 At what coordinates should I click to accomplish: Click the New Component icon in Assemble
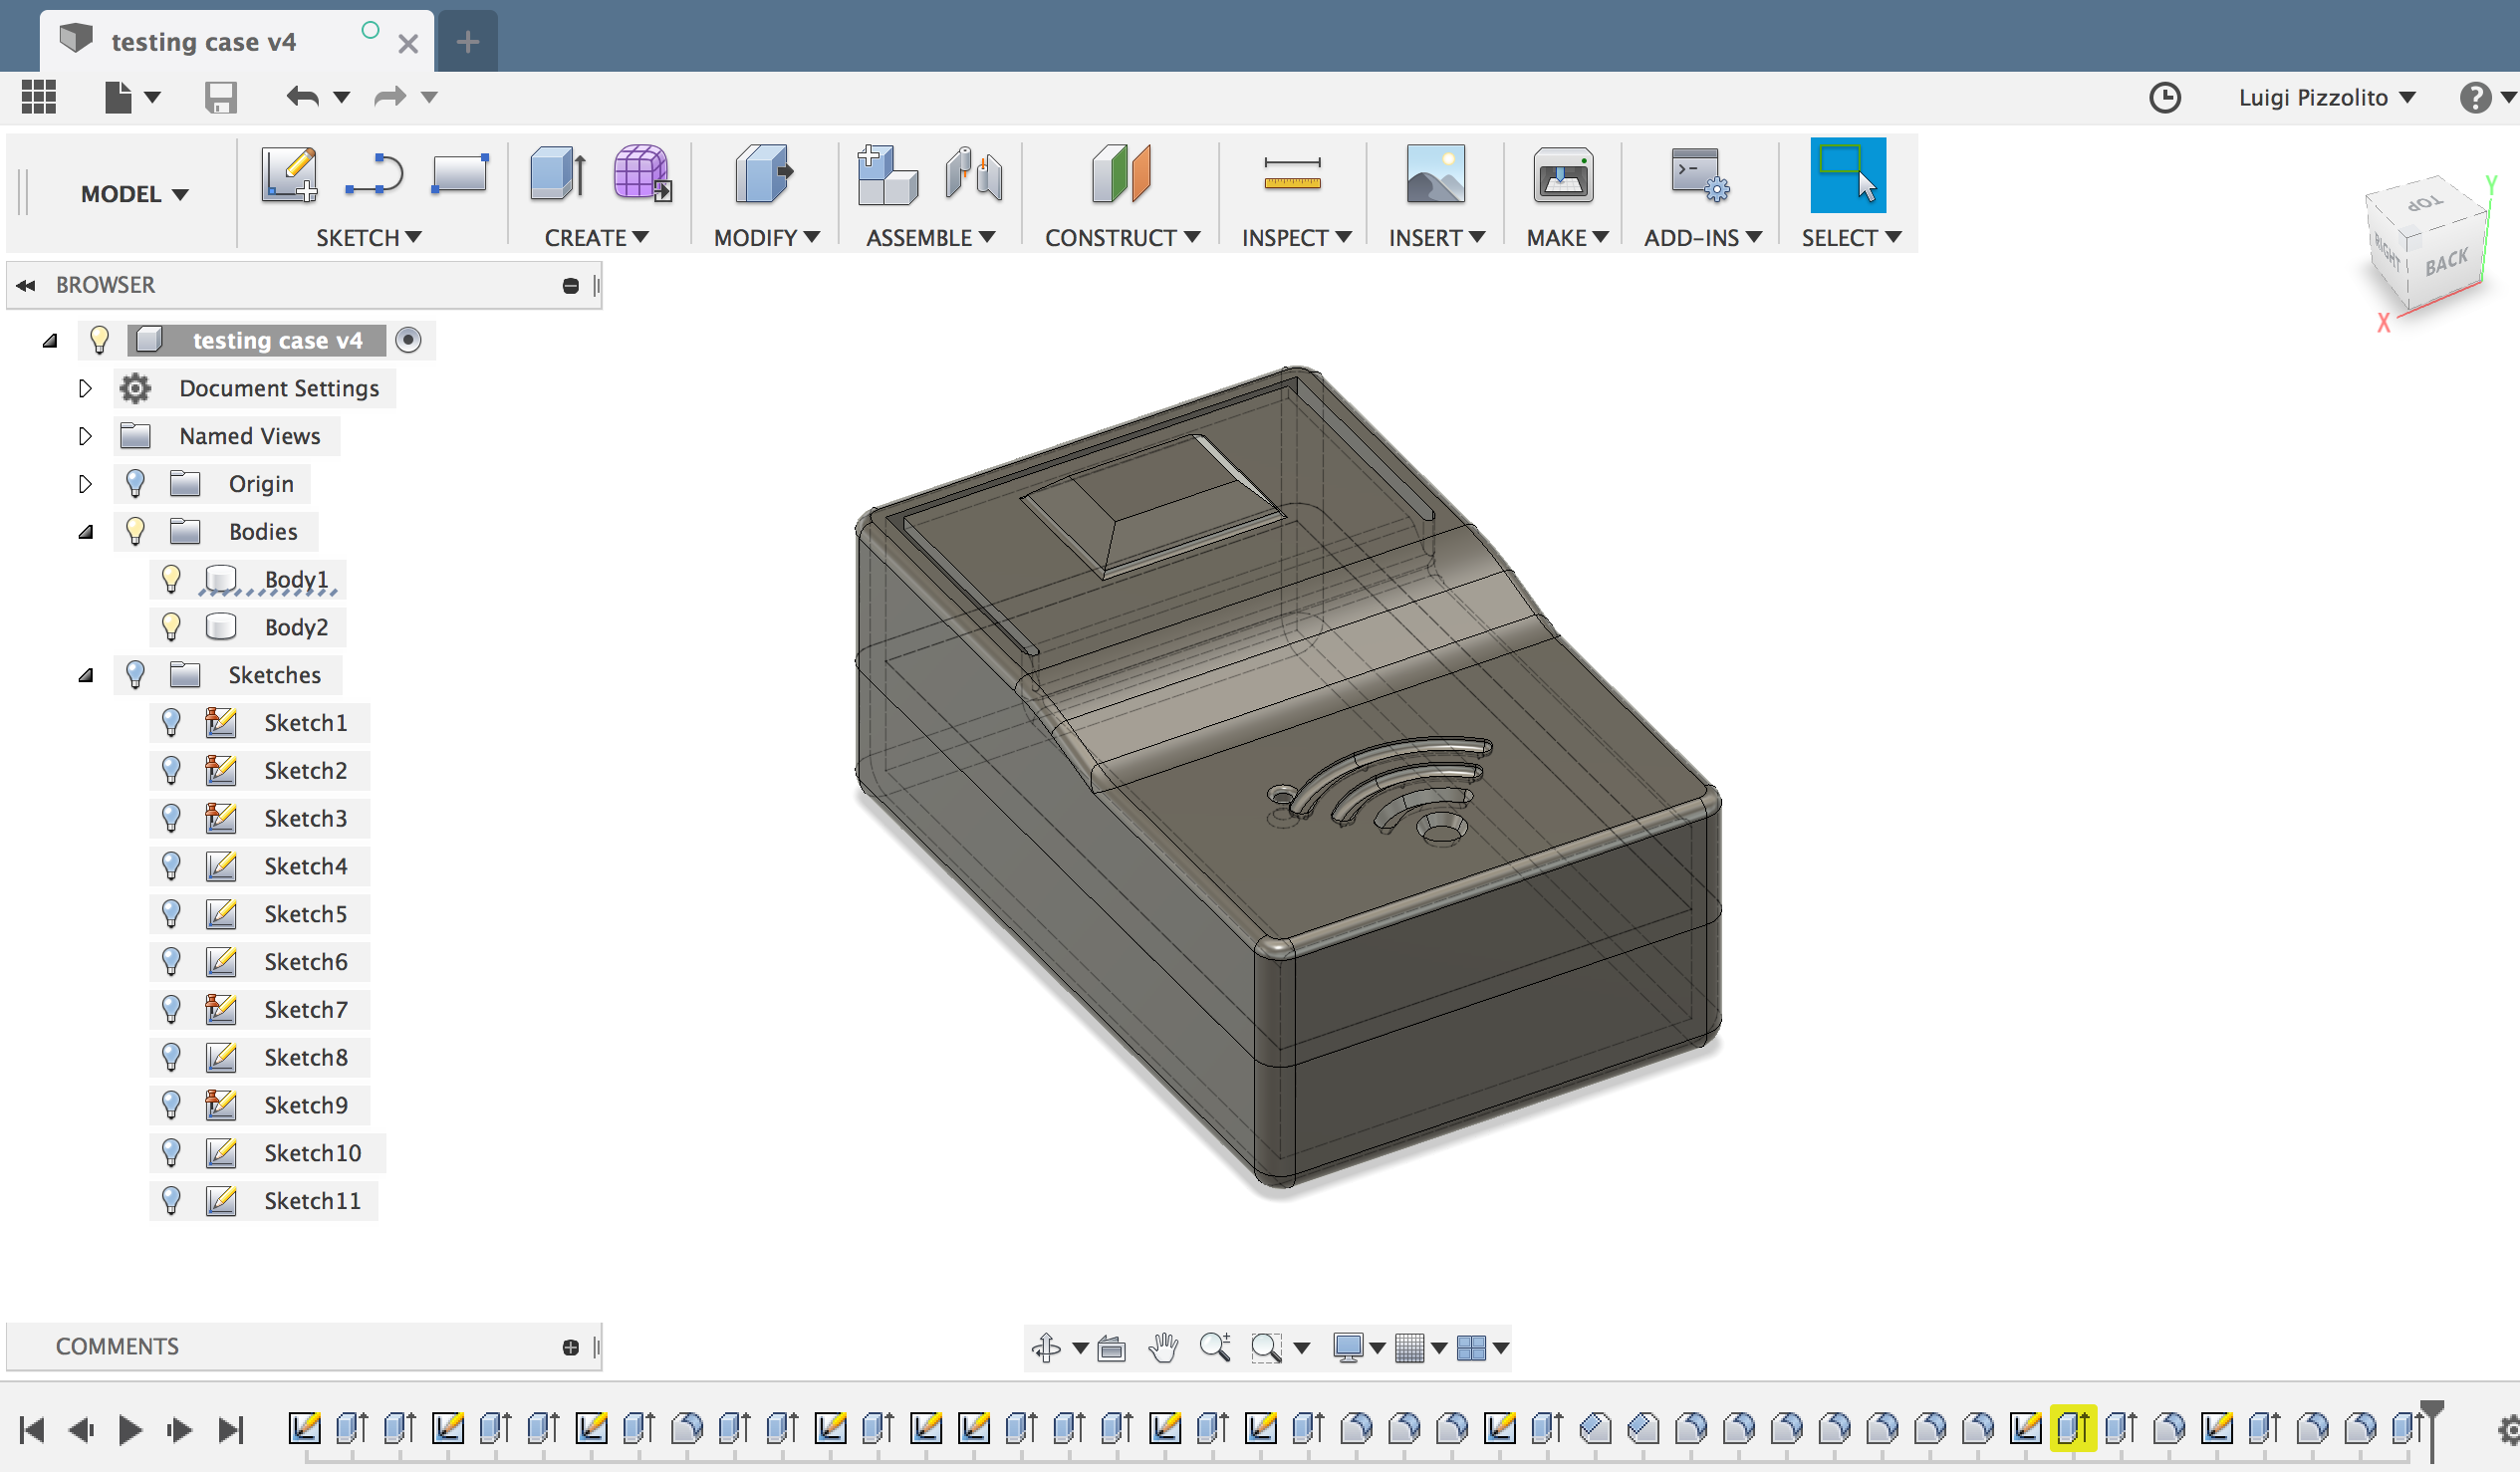pyautogui.click(x=886, y=175)
